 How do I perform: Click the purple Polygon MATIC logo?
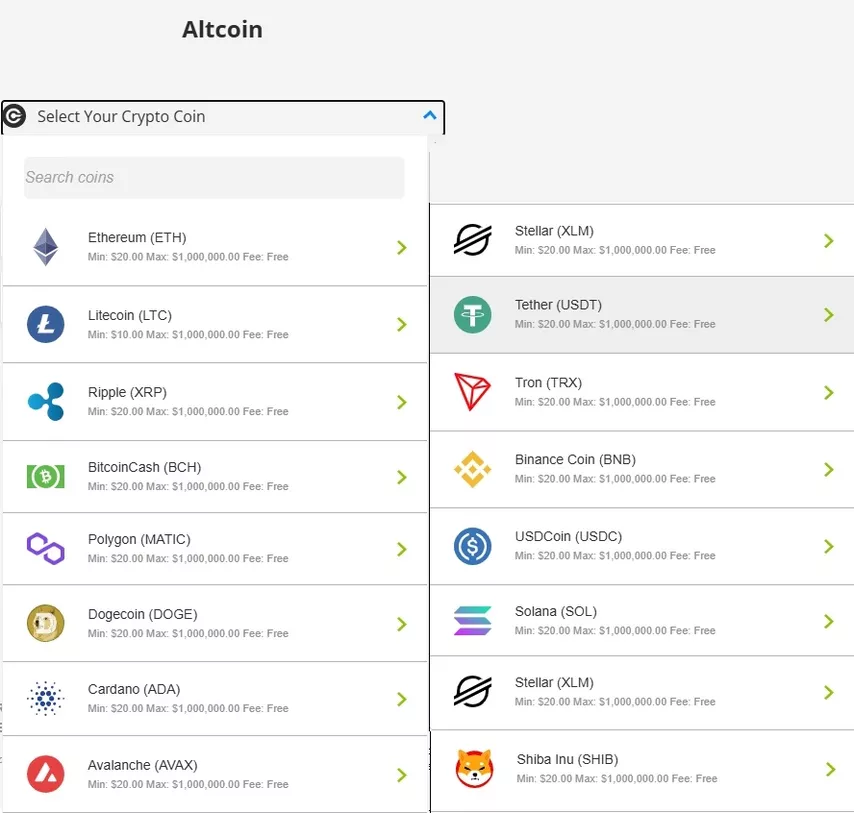pos(46,548)
